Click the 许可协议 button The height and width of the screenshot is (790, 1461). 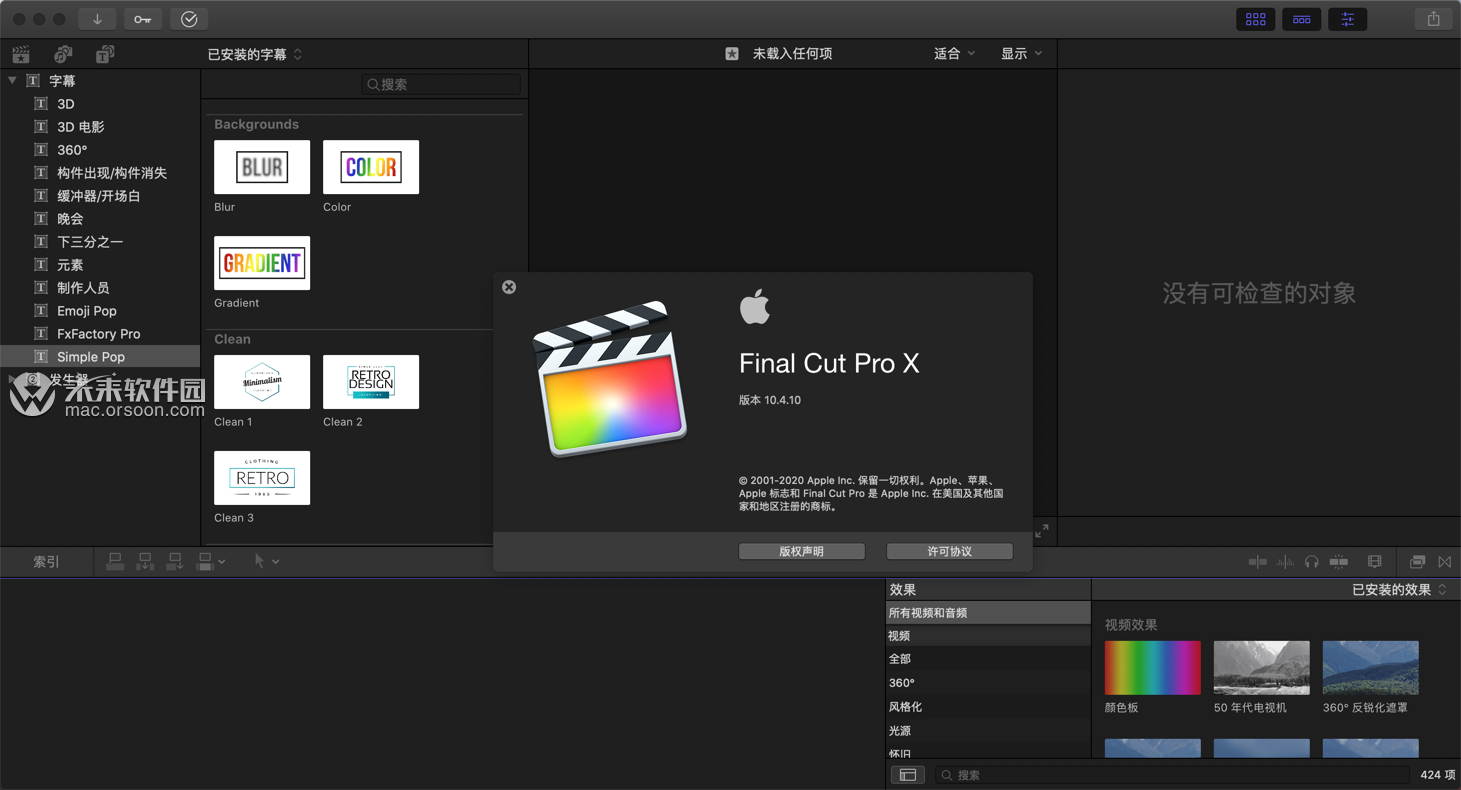point(950,551)
